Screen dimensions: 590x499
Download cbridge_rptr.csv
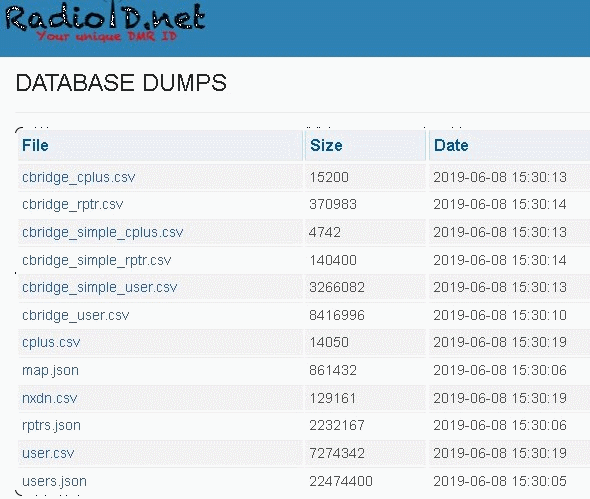[73, 204]
